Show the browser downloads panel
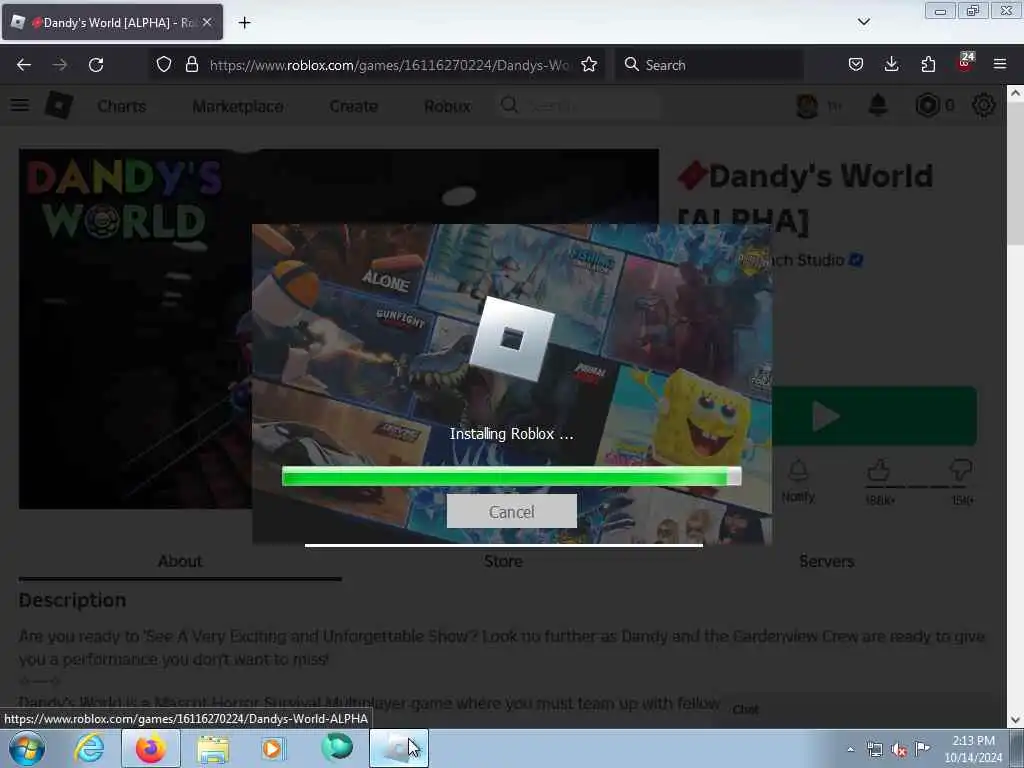1024x768 pixels. [x=891, y=64]
